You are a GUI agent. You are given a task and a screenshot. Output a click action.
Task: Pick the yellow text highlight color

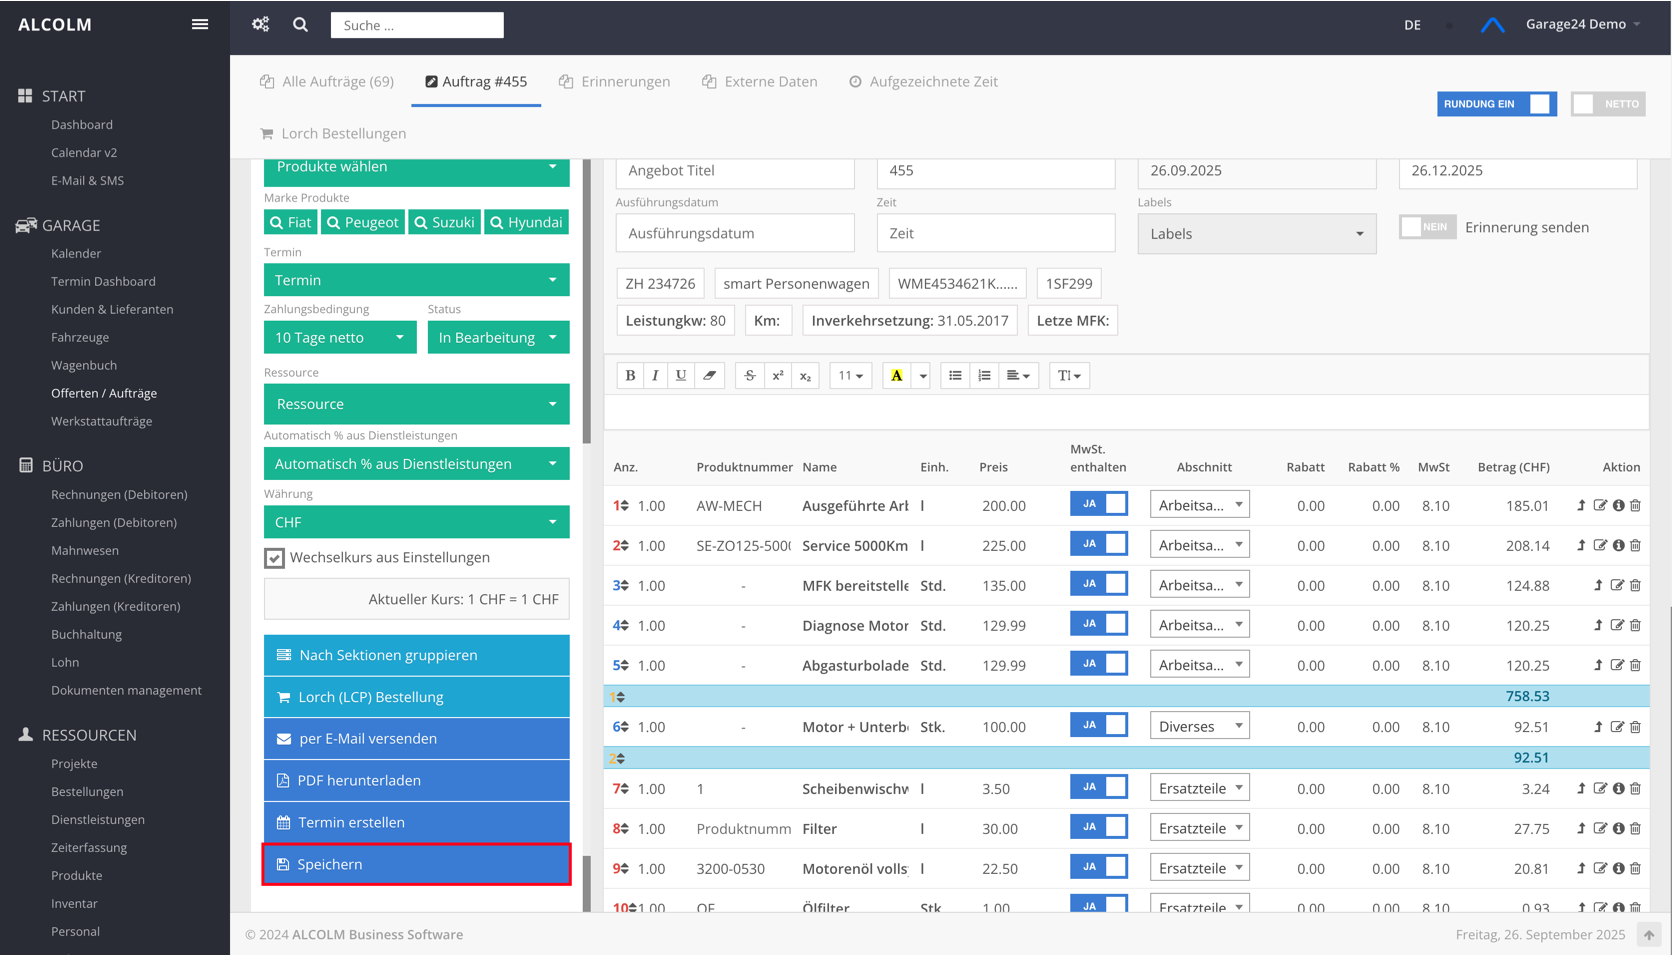[x=896, y=376]
